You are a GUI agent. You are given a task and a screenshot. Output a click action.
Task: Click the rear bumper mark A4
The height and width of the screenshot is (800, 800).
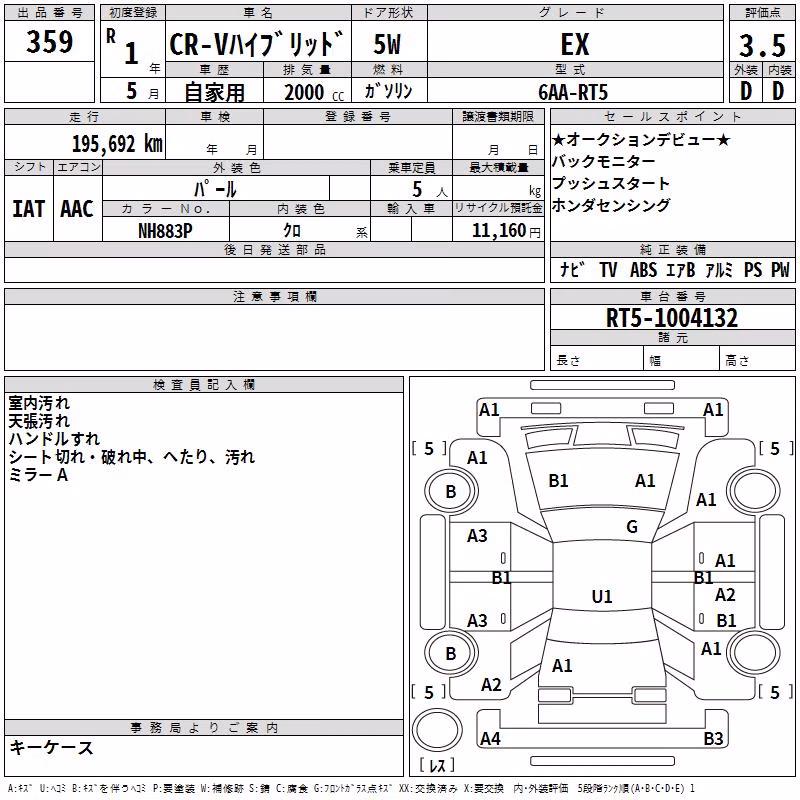click(x=490, y=738)
